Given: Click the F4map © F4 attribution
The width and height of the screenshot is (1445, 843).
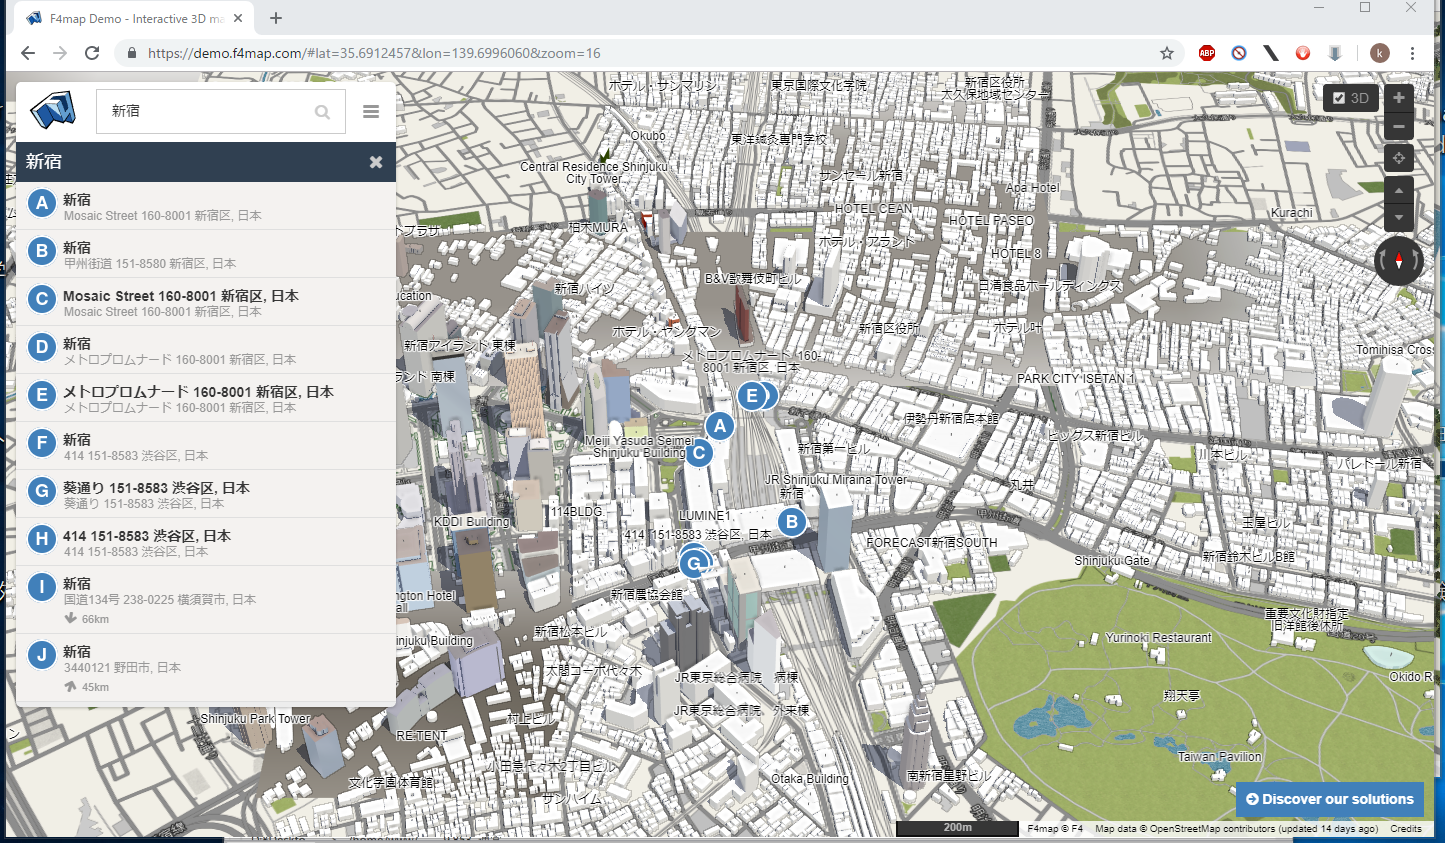Looking at the screenshot, I should tap(1055, 829).
